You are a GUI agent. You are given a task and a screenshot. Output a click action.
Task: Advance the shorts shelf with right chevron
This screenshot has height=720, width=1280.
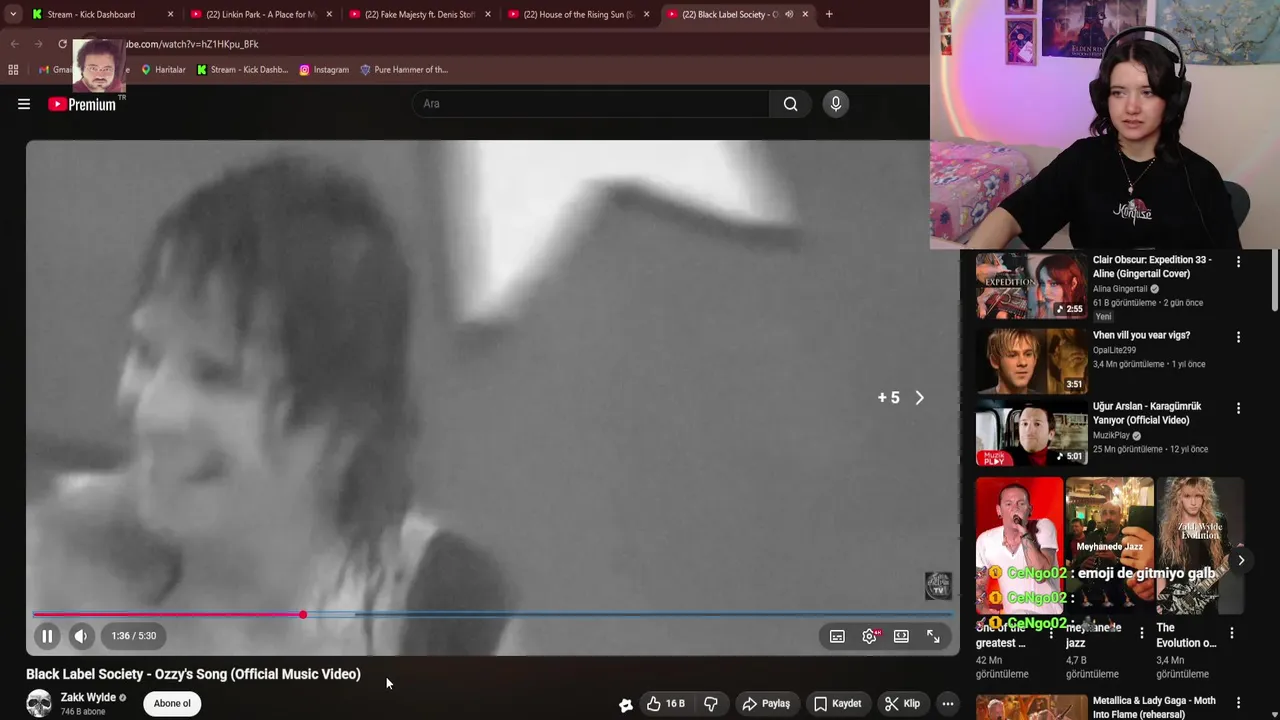point(1241,560)
